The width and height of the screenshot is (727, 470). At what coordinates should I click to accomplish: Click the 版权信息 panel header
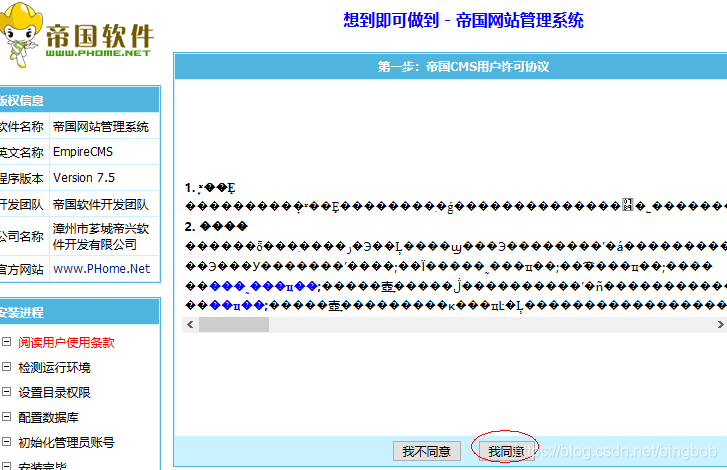pyautogui.click(x=79, y=100)
